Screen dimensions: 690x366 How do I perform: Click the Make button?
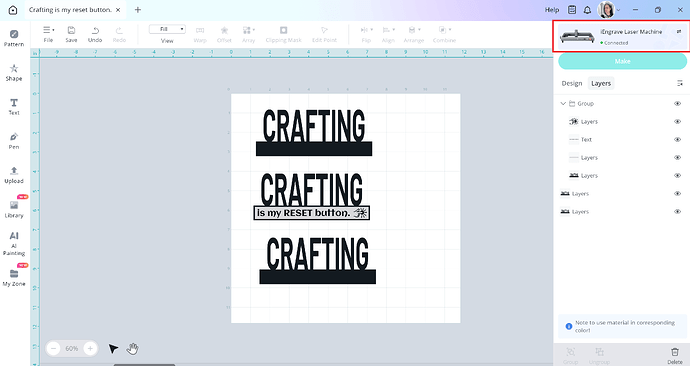click(x=622, y=61)
